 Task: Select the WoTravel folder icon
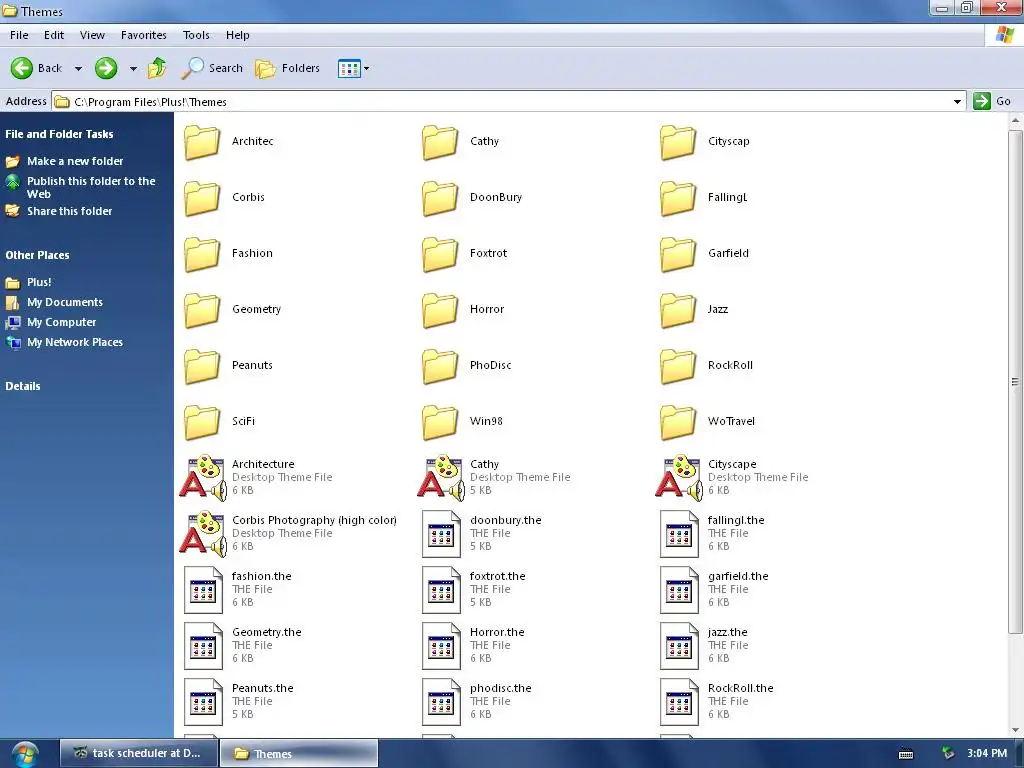click(678, 423)
